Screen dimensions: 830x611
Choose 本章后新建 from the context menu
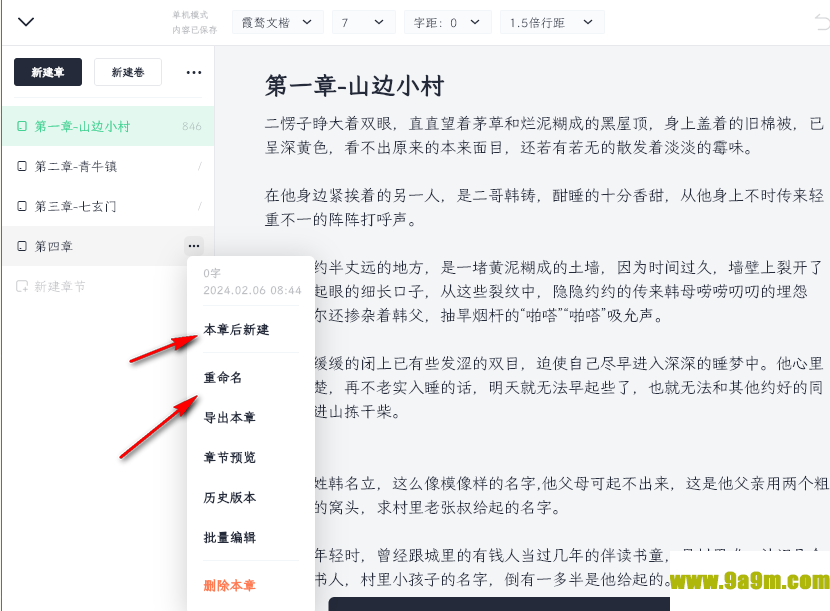(x=236, y=330)
